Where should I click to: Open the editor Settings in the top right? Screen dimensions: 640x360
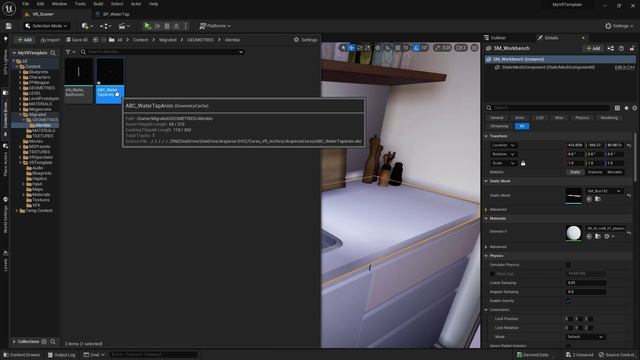click(x=619, y=26)
